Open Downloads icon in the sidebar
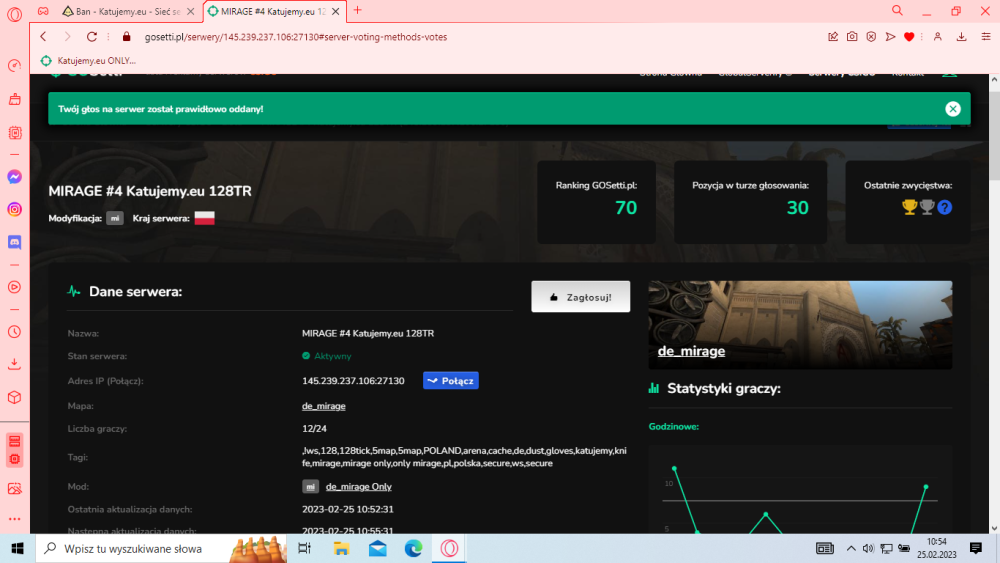The width and height of the screenshot is (1000, 563). click(x=14, y=364)
